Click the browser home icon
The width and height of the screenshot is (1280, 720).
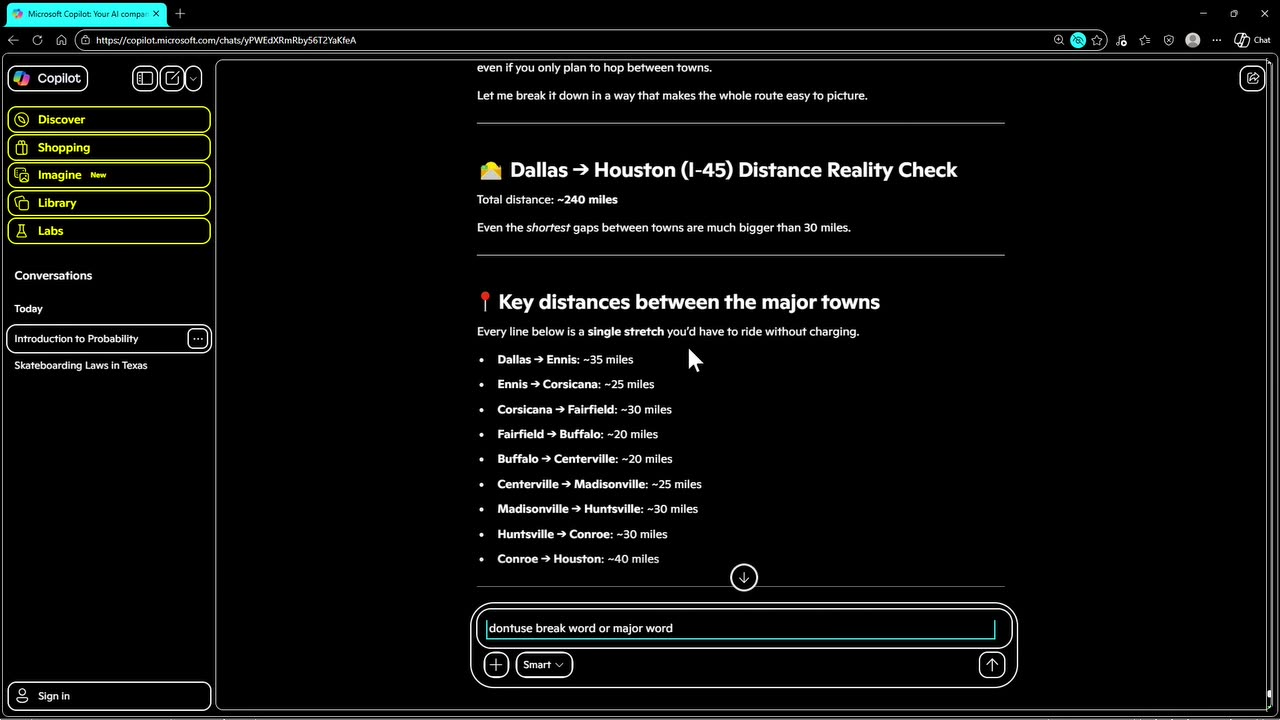point(61,40)
